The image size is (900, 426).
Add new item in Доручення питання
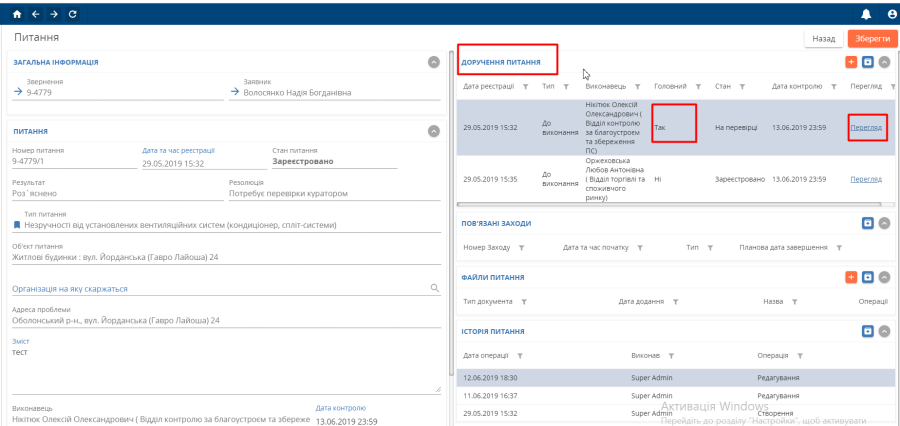(851, 62)
